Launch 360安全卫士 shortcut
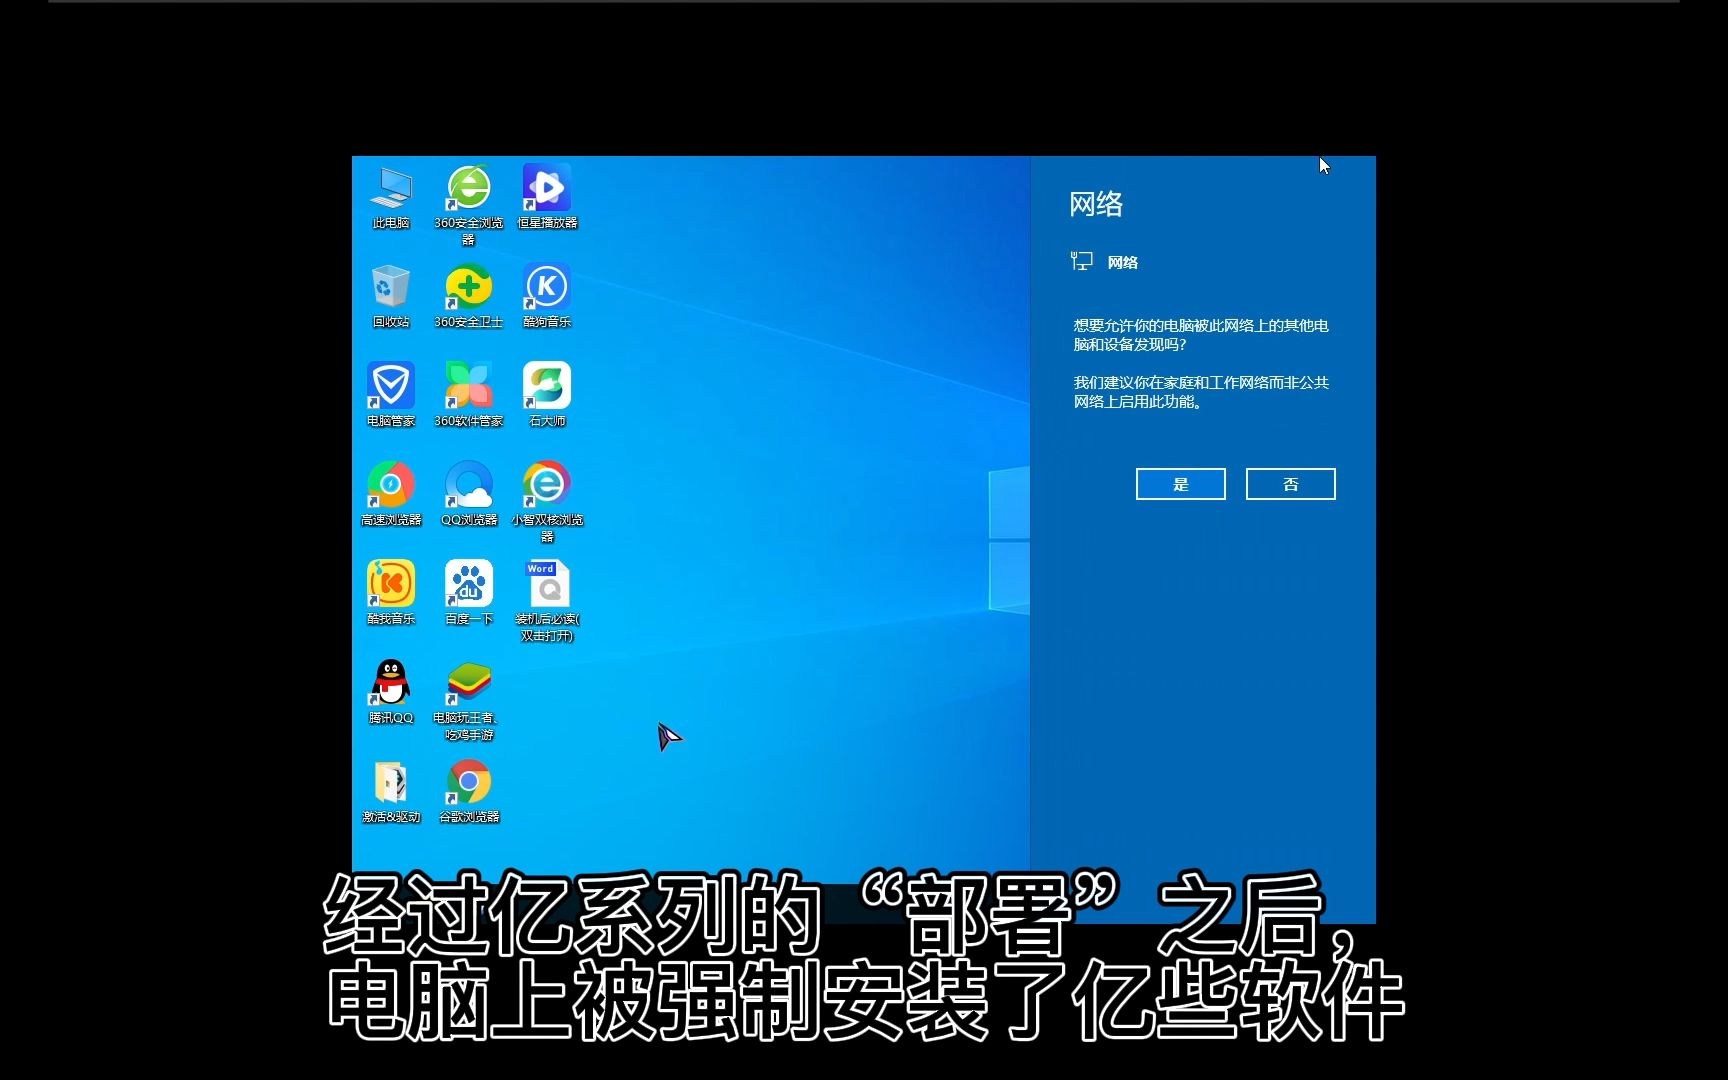Screen dimensions: 1728x1080 [x=469, y=297]
